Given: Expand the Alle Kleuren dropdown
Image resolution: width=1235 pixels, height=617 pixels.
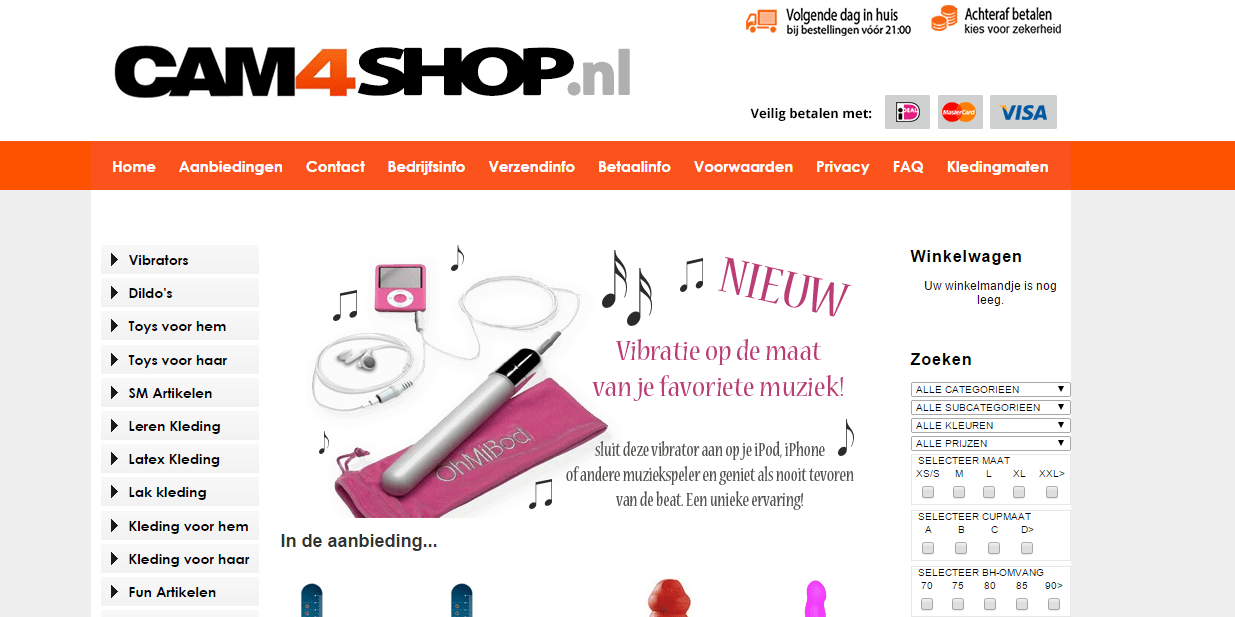Looking at the screenshot, I should click(991, 425).
